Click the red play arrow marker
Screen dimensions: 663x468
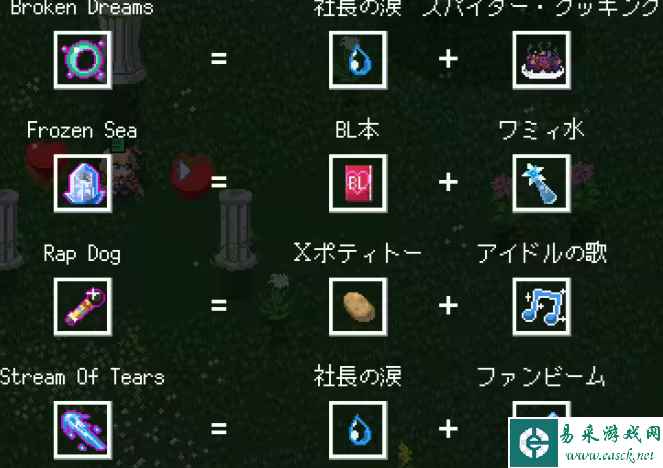[x=189, y=174]
